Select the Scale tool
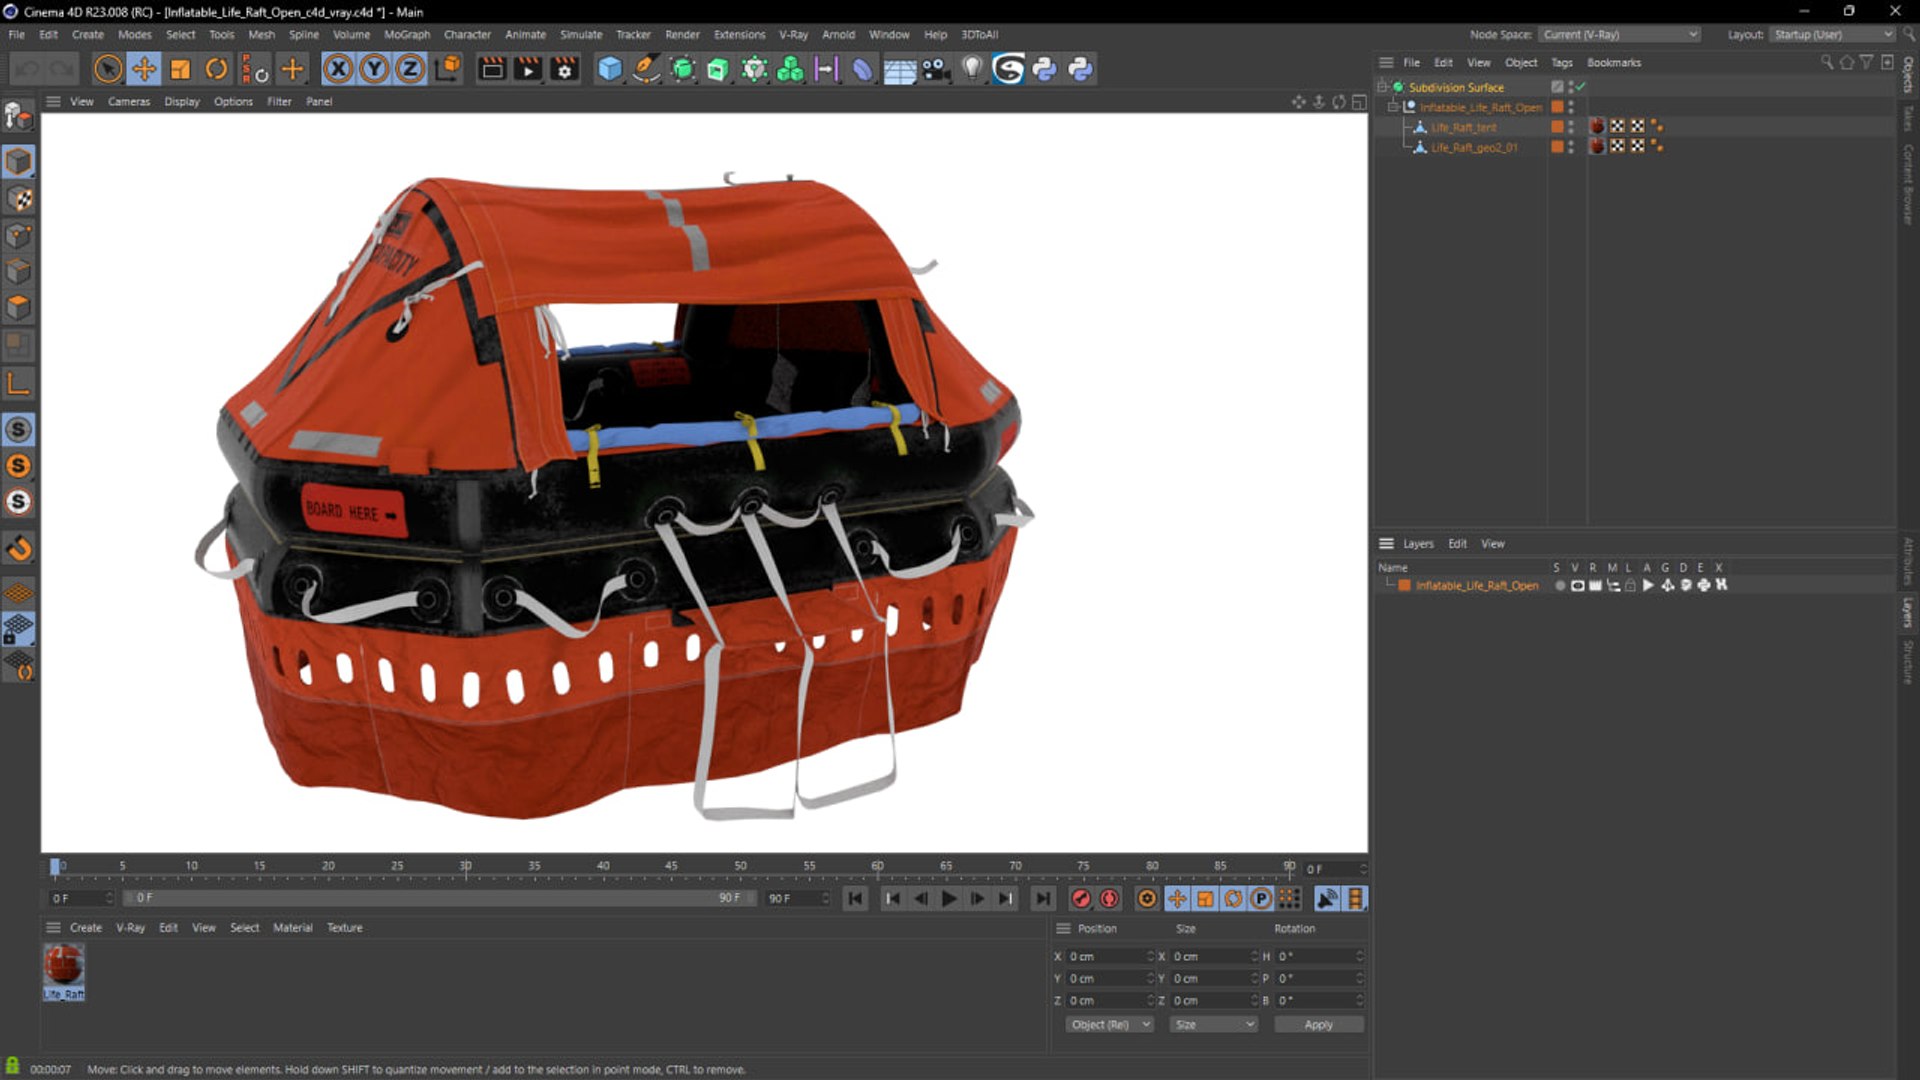The height and width of the screenshot is (1080, 1920). tap(180, 69)
